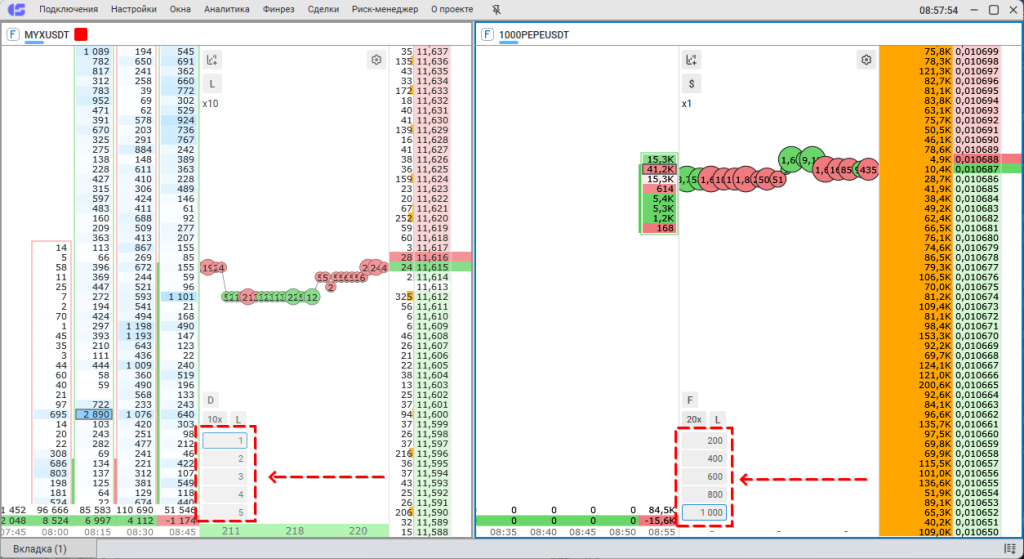Click the red square next to MYXUSDT
The width and height of the screenshot is (1024, 559).
pyautogui.click(x=81, y=34)
